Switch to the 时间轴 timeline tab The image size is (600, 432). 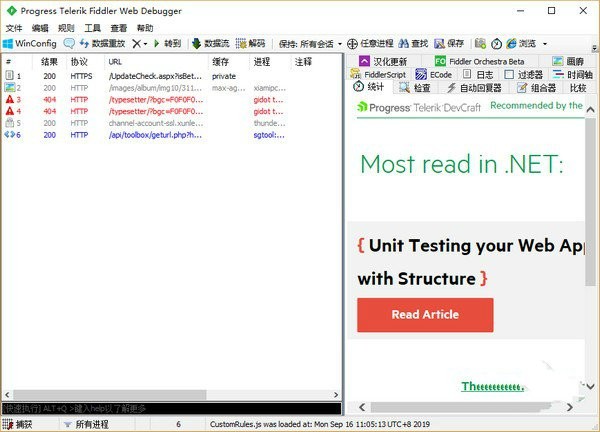pyautogui.click(x=572, y=75)
